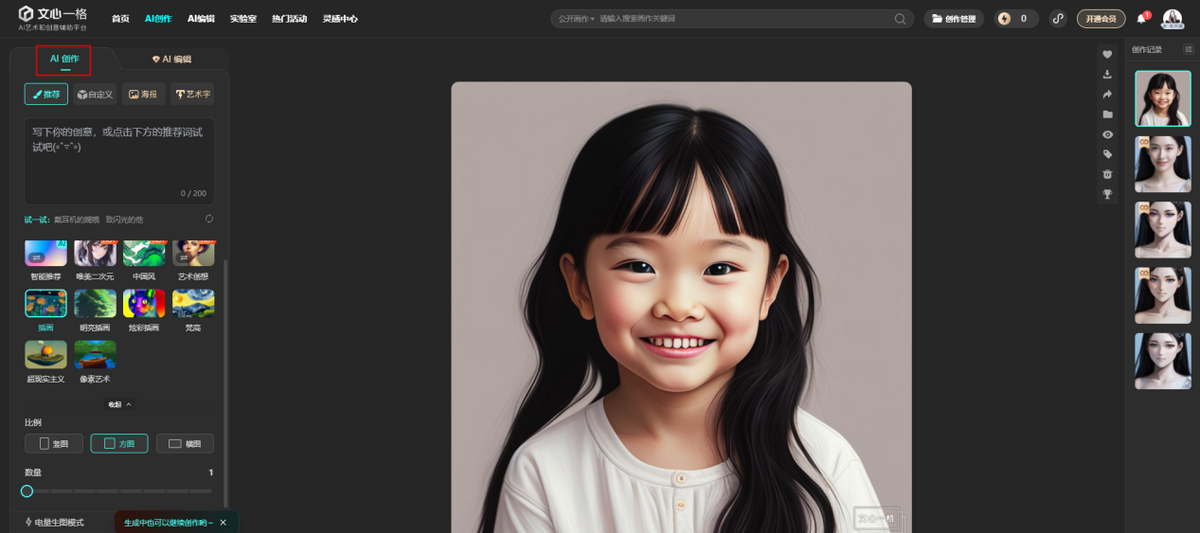Select the 竖图 portrait ratio

[53, 443]
